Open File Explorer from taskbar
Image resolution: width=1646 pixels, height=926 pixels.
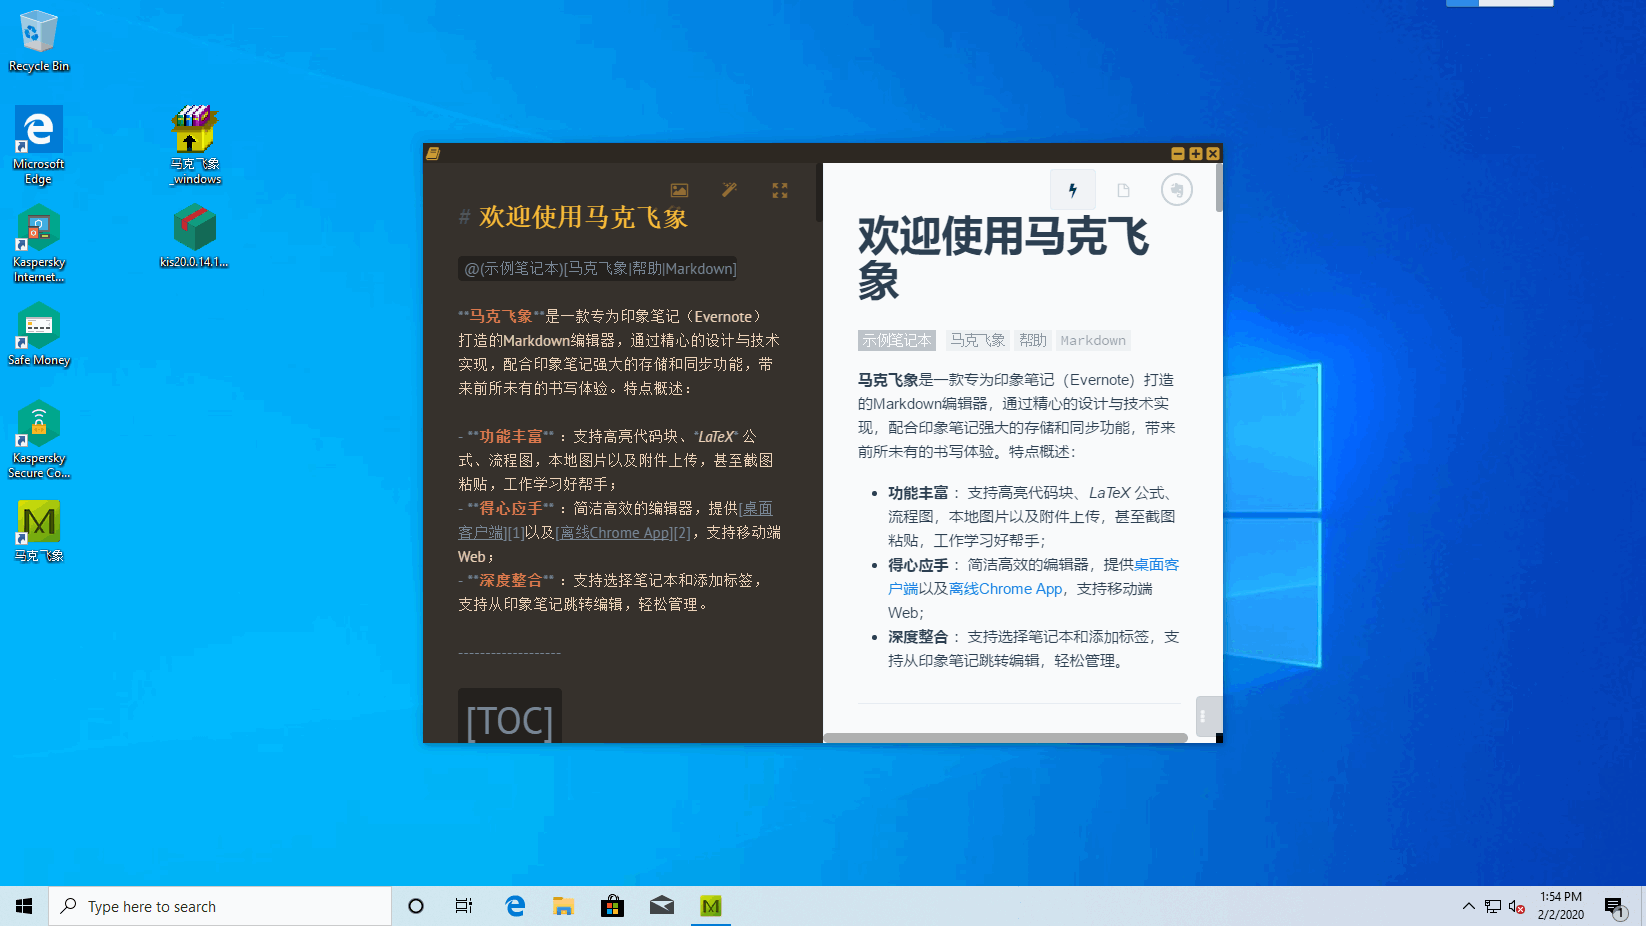[563, 906]
